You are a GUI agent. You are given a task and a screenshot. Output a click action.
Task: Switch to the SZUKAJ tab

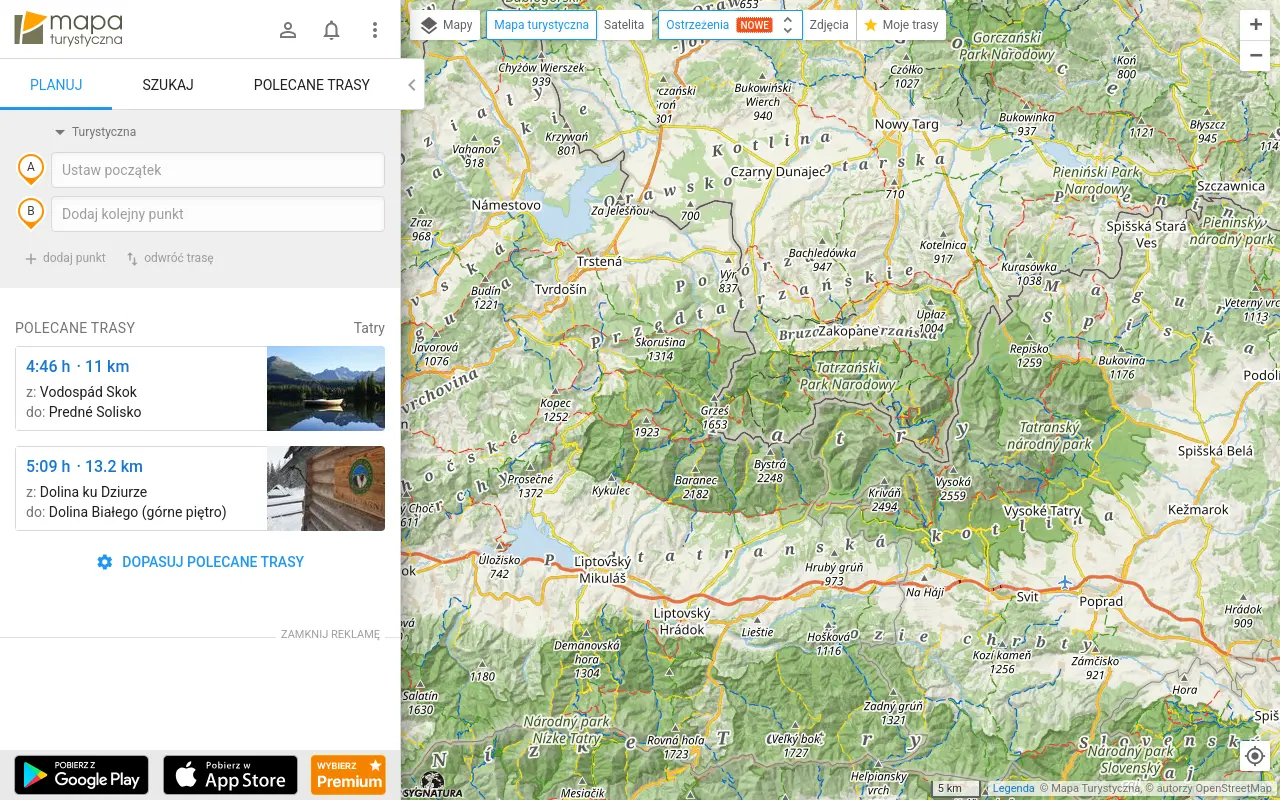[168, 85]
